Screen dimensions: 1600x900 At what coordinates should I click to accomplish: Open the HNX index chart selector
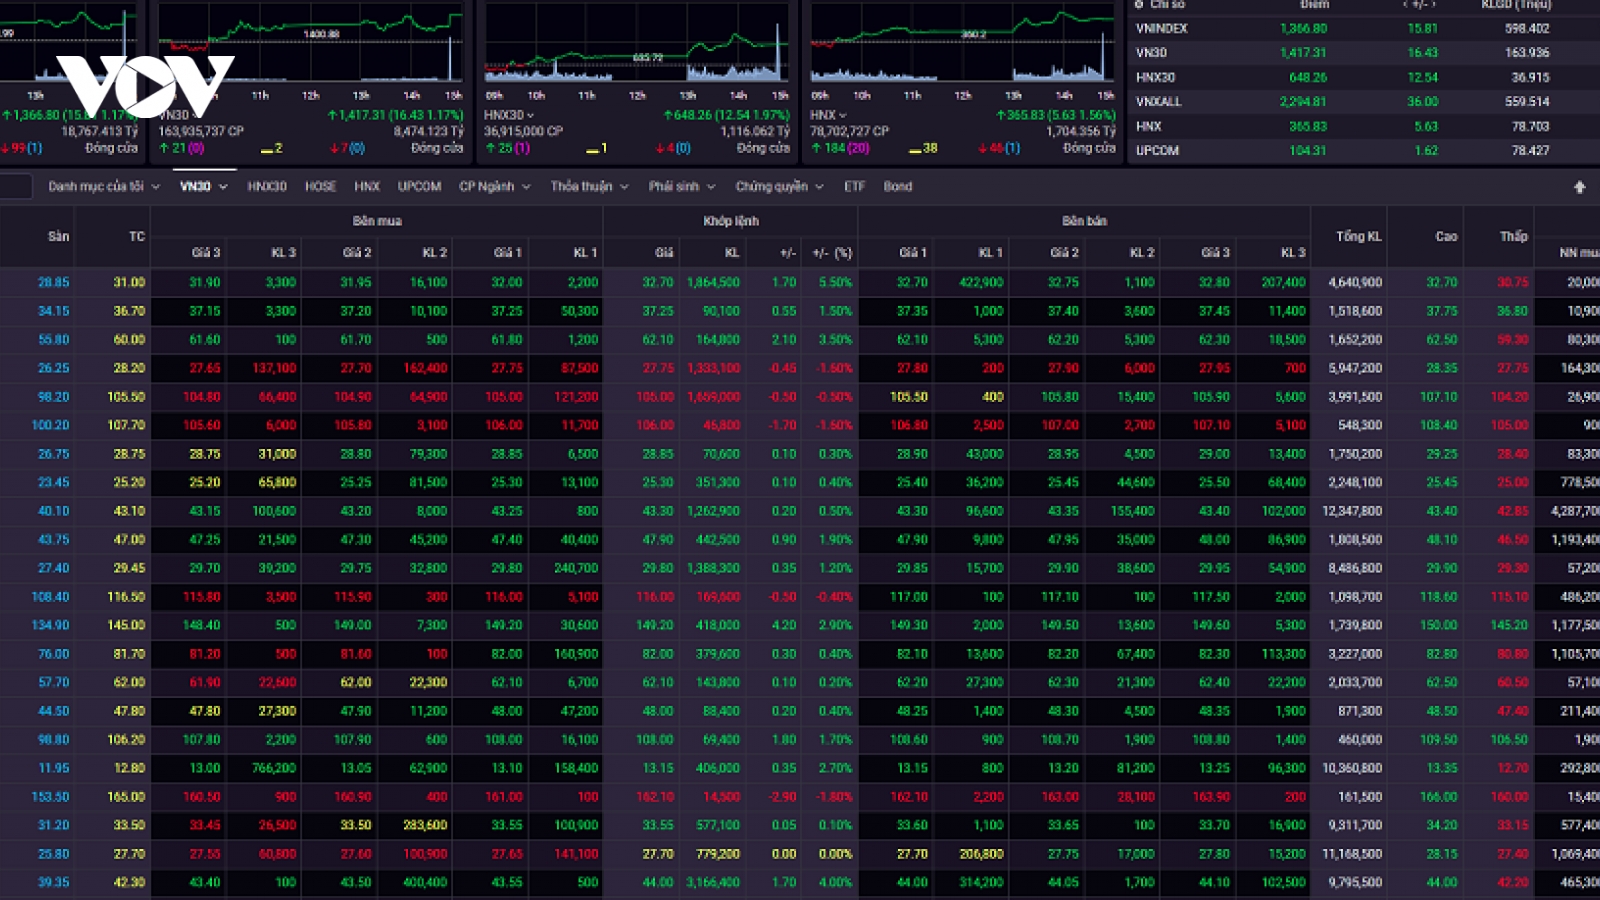pos(828,115)
